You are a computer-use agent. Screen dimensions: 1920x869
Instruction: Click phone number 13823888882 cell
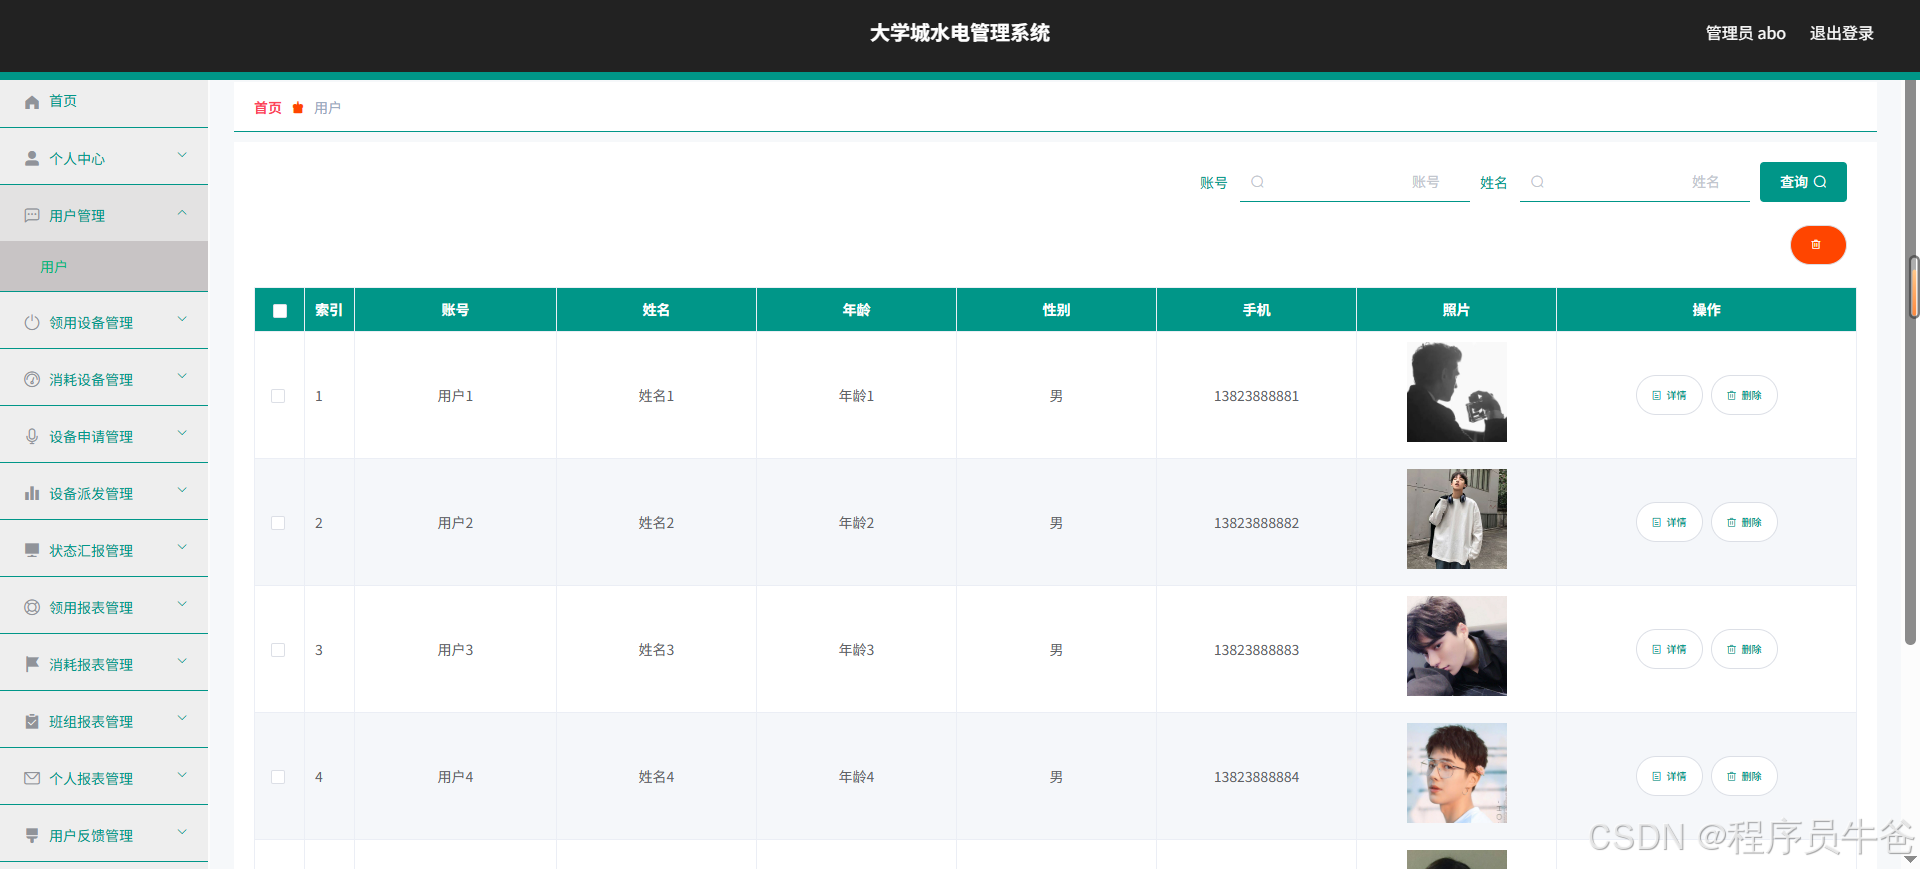[1257, 523]
